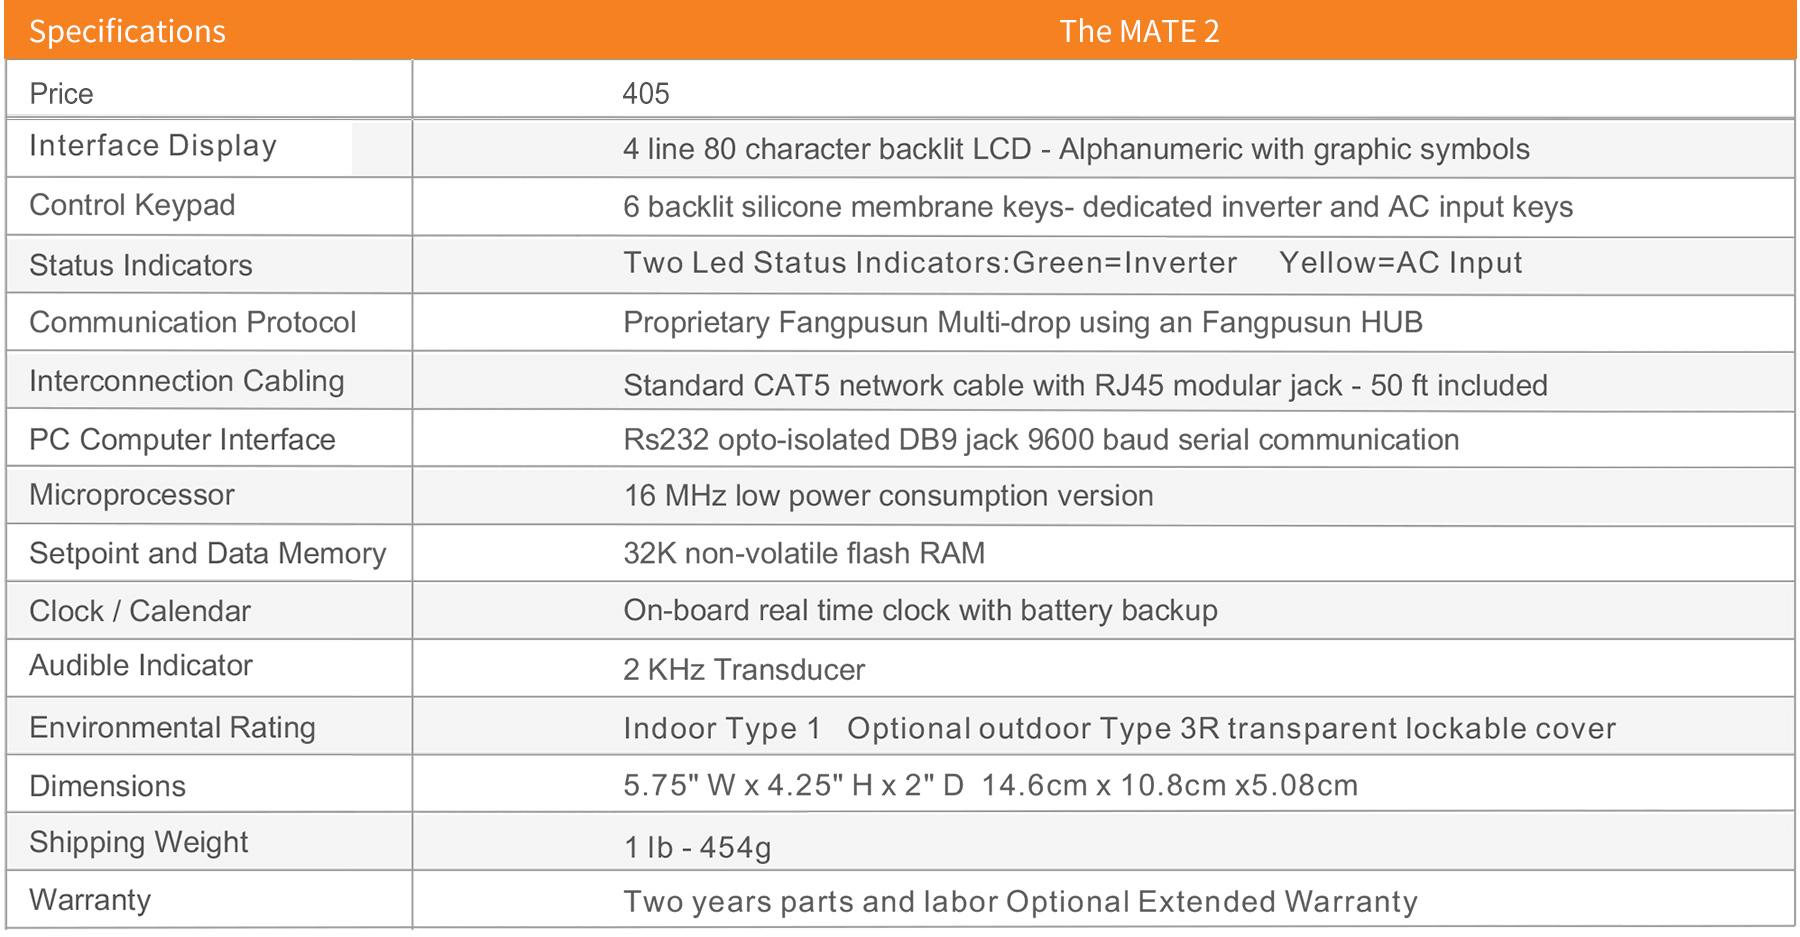
Task: Click the Interconnection Cabling label
Action: pyautogui.click(x=186, y=381)
